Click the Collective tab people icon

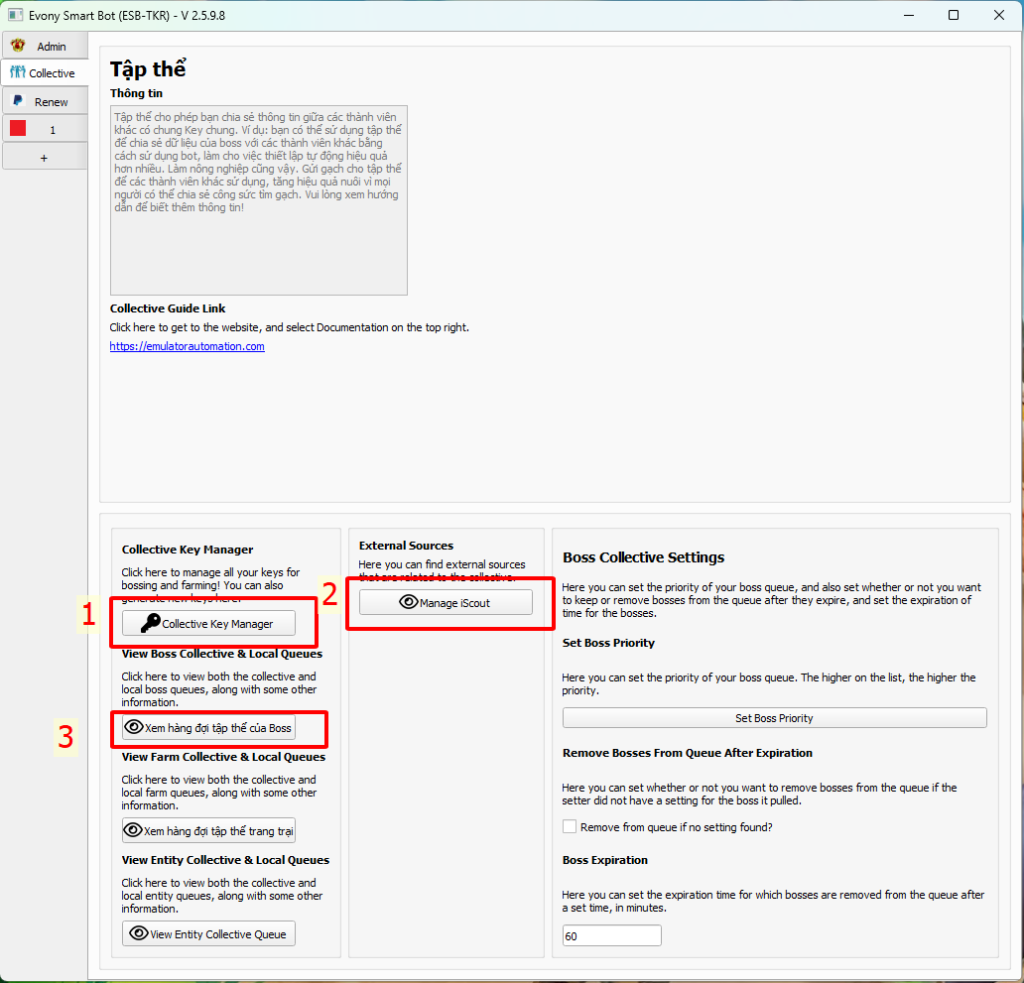click(x=18, y=73)
